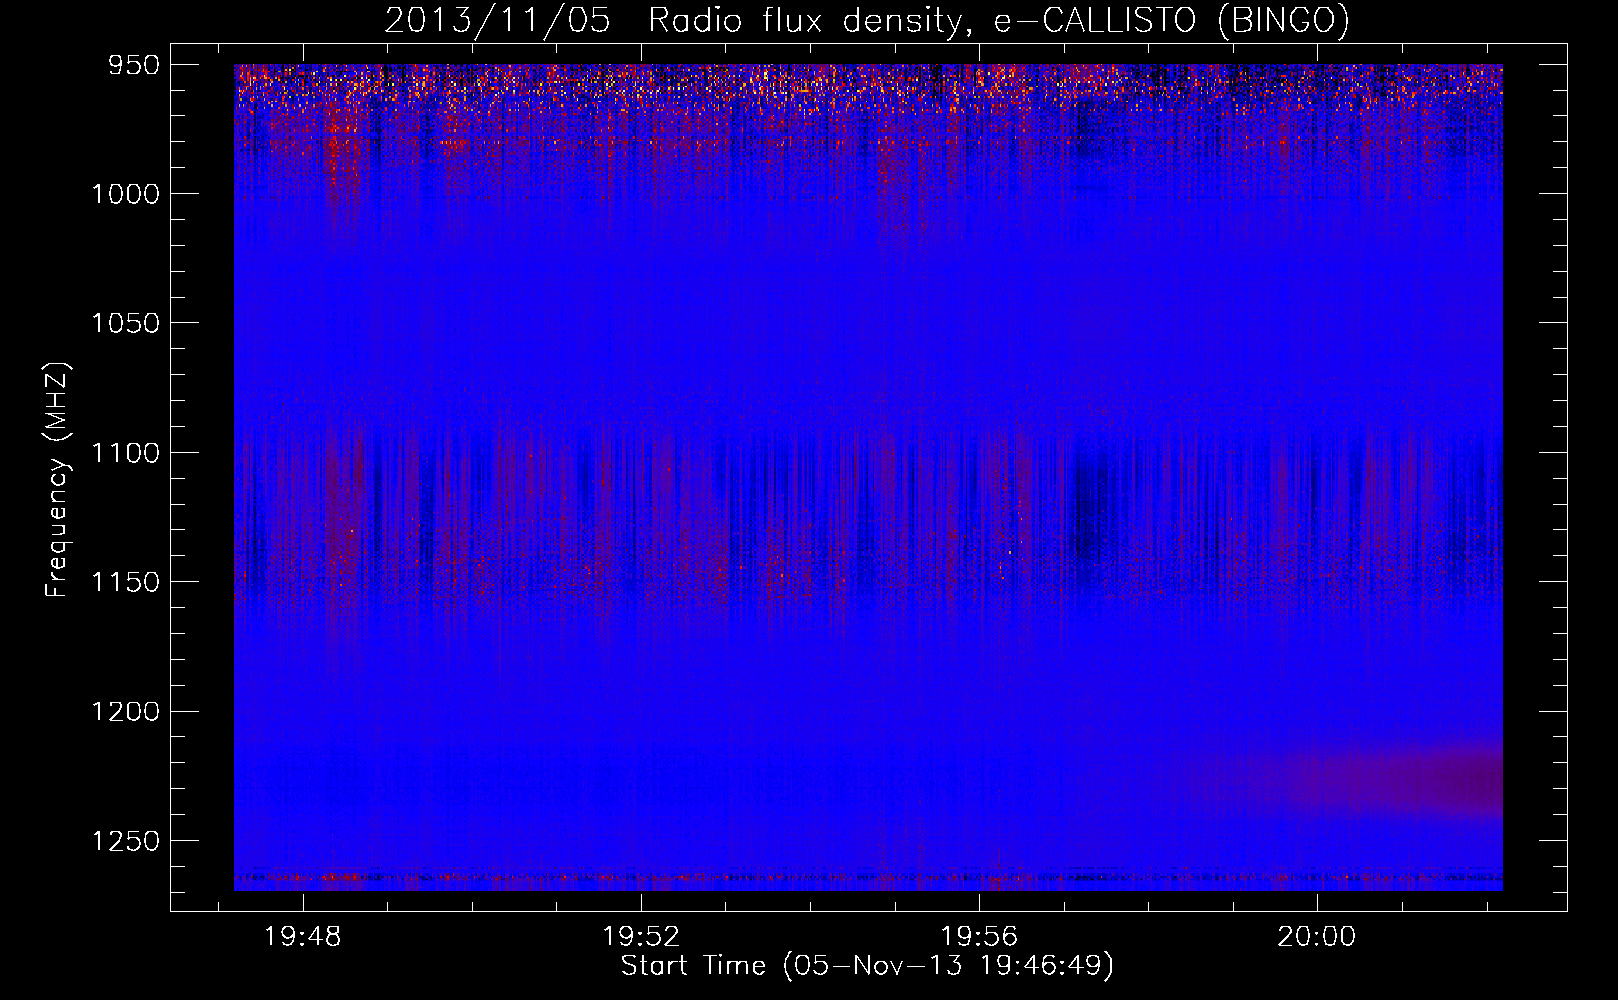Click the '1150' frequency axis label
The height and width of the screenshot is (1000, 1618).
click(125, 581)
